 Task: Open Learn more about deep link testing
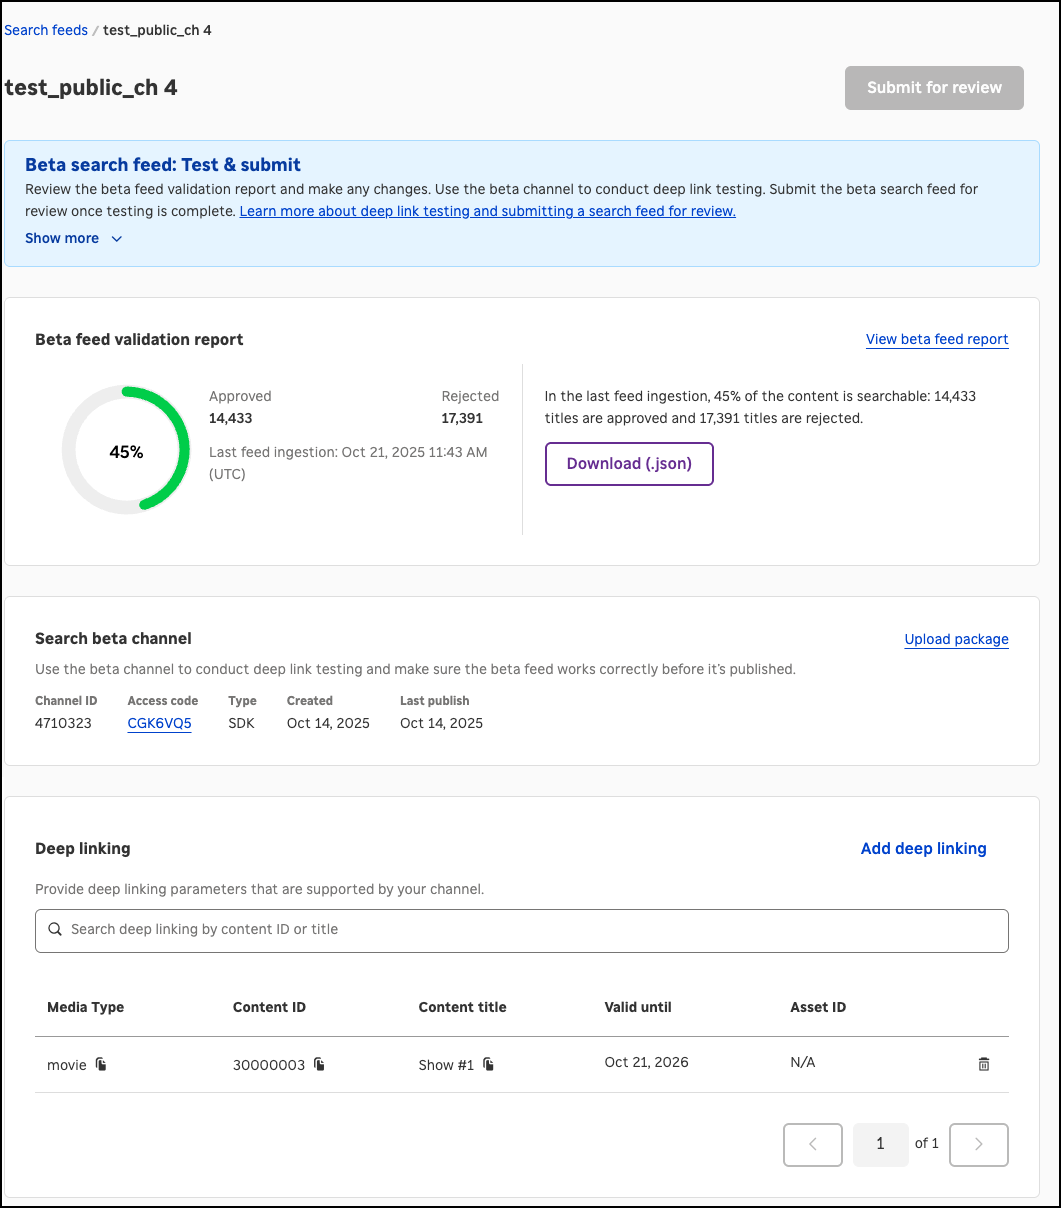click(487, 211)
